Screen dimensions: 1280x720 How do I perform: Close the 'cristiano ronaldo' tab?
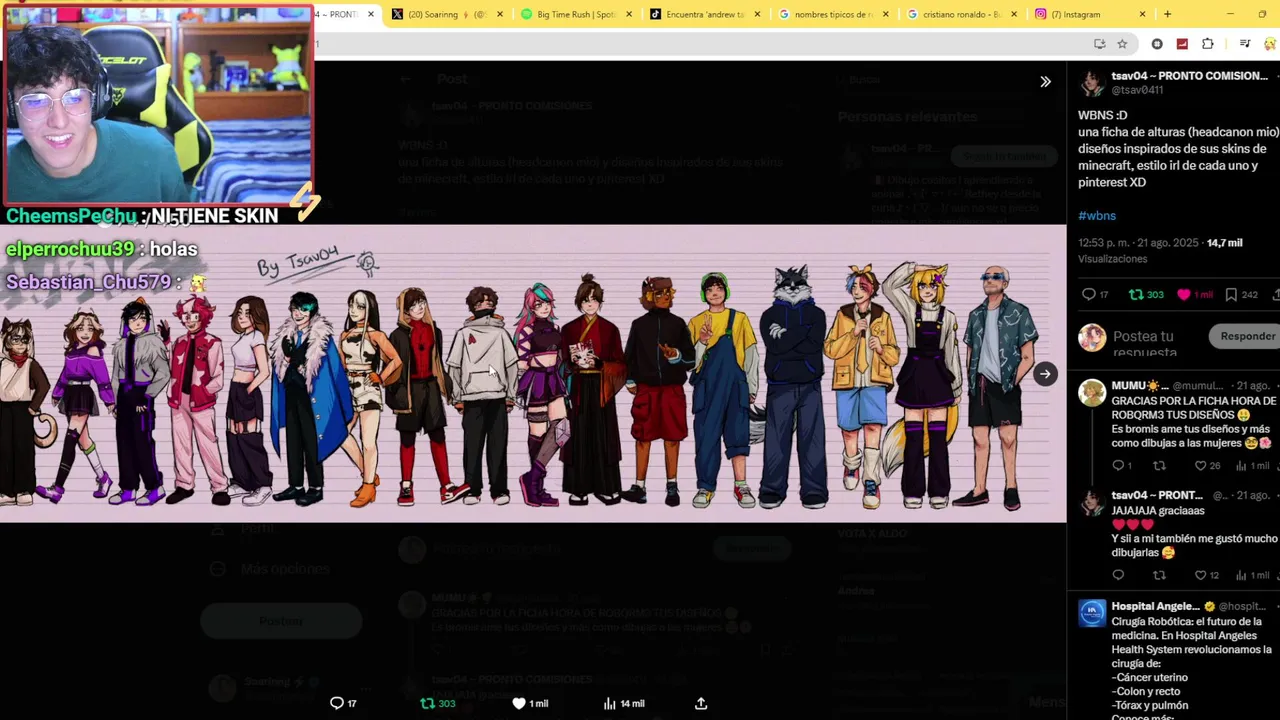1014,14
